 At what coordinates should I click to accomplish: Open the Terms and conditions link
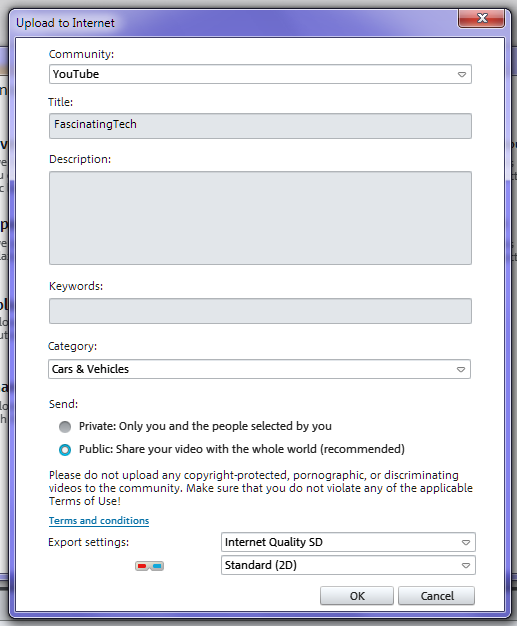[x=99, y=521]
